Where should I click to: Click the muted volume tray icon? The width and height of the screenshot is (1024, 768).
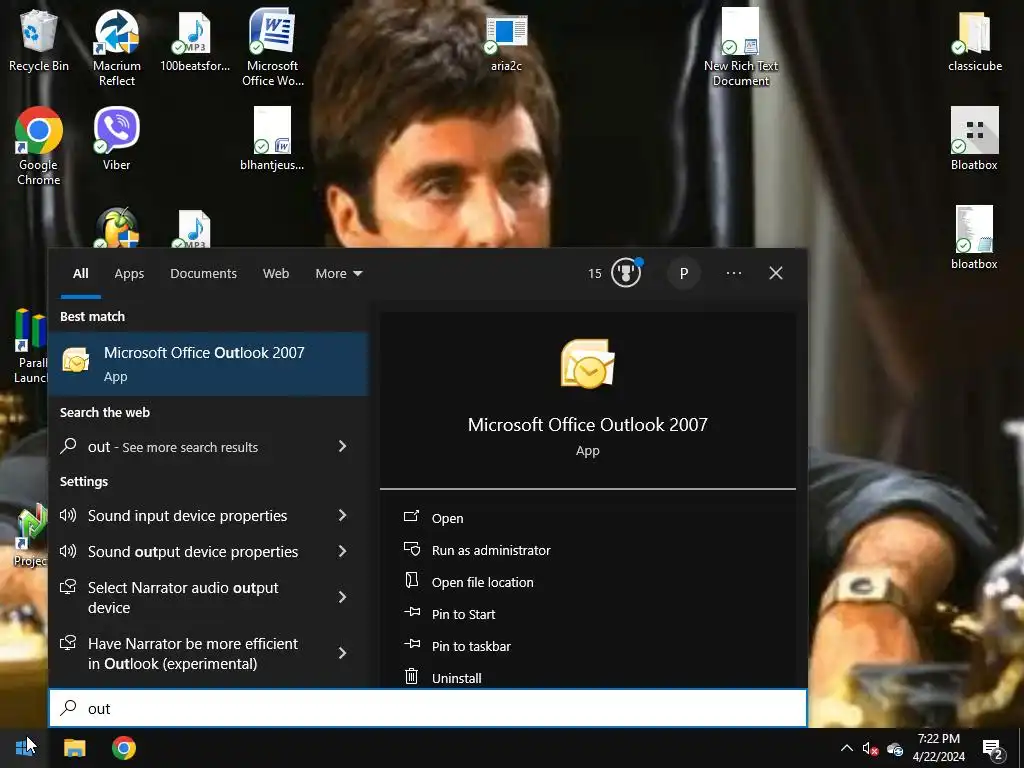(x=870, y=748)
